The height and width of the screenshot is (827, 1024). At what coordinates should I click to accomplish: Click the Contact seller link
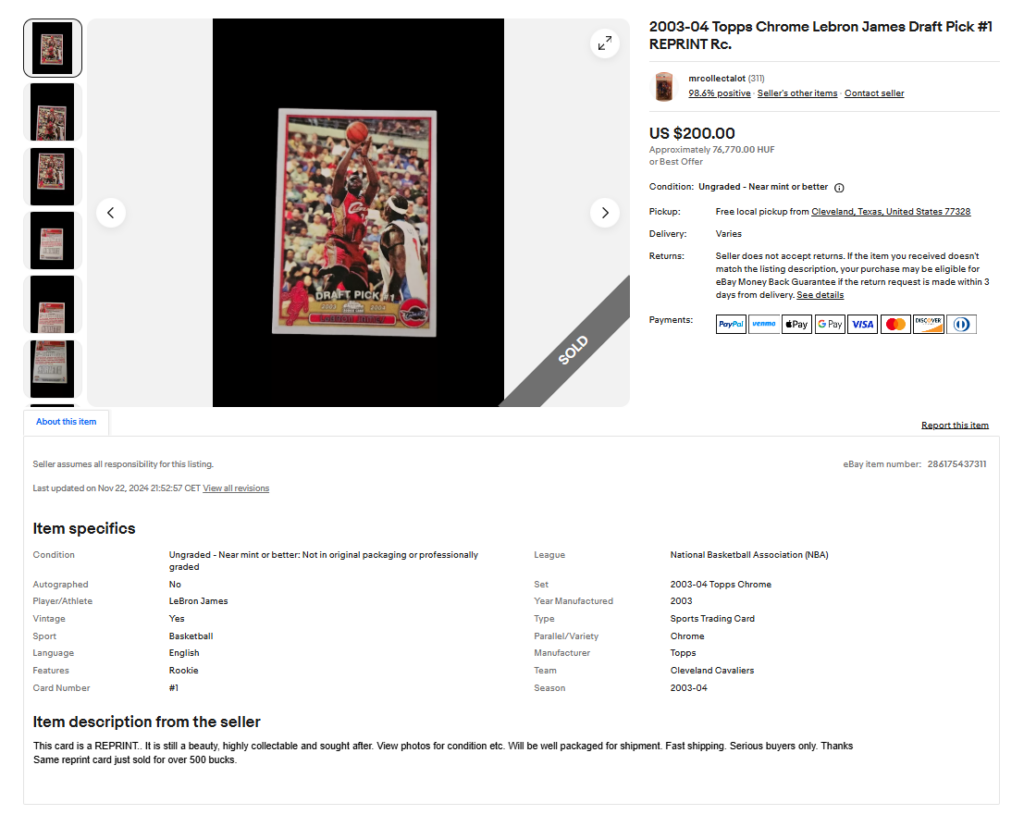(874, 93)
